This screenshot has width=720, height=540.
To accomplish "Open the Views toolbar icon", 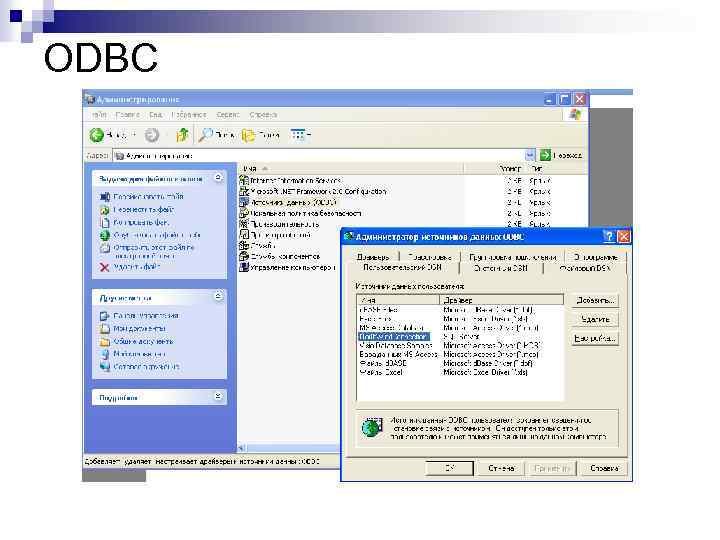I will point(298,135).
